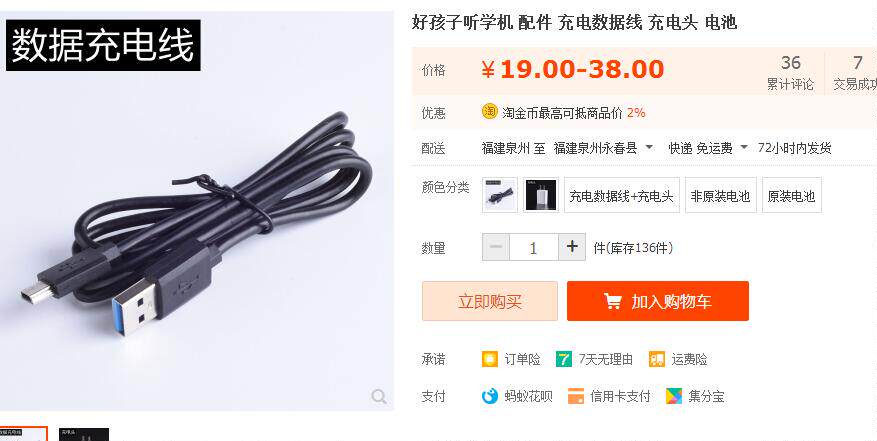
Task: Increase quantity with the plus button
Action: 572,247
